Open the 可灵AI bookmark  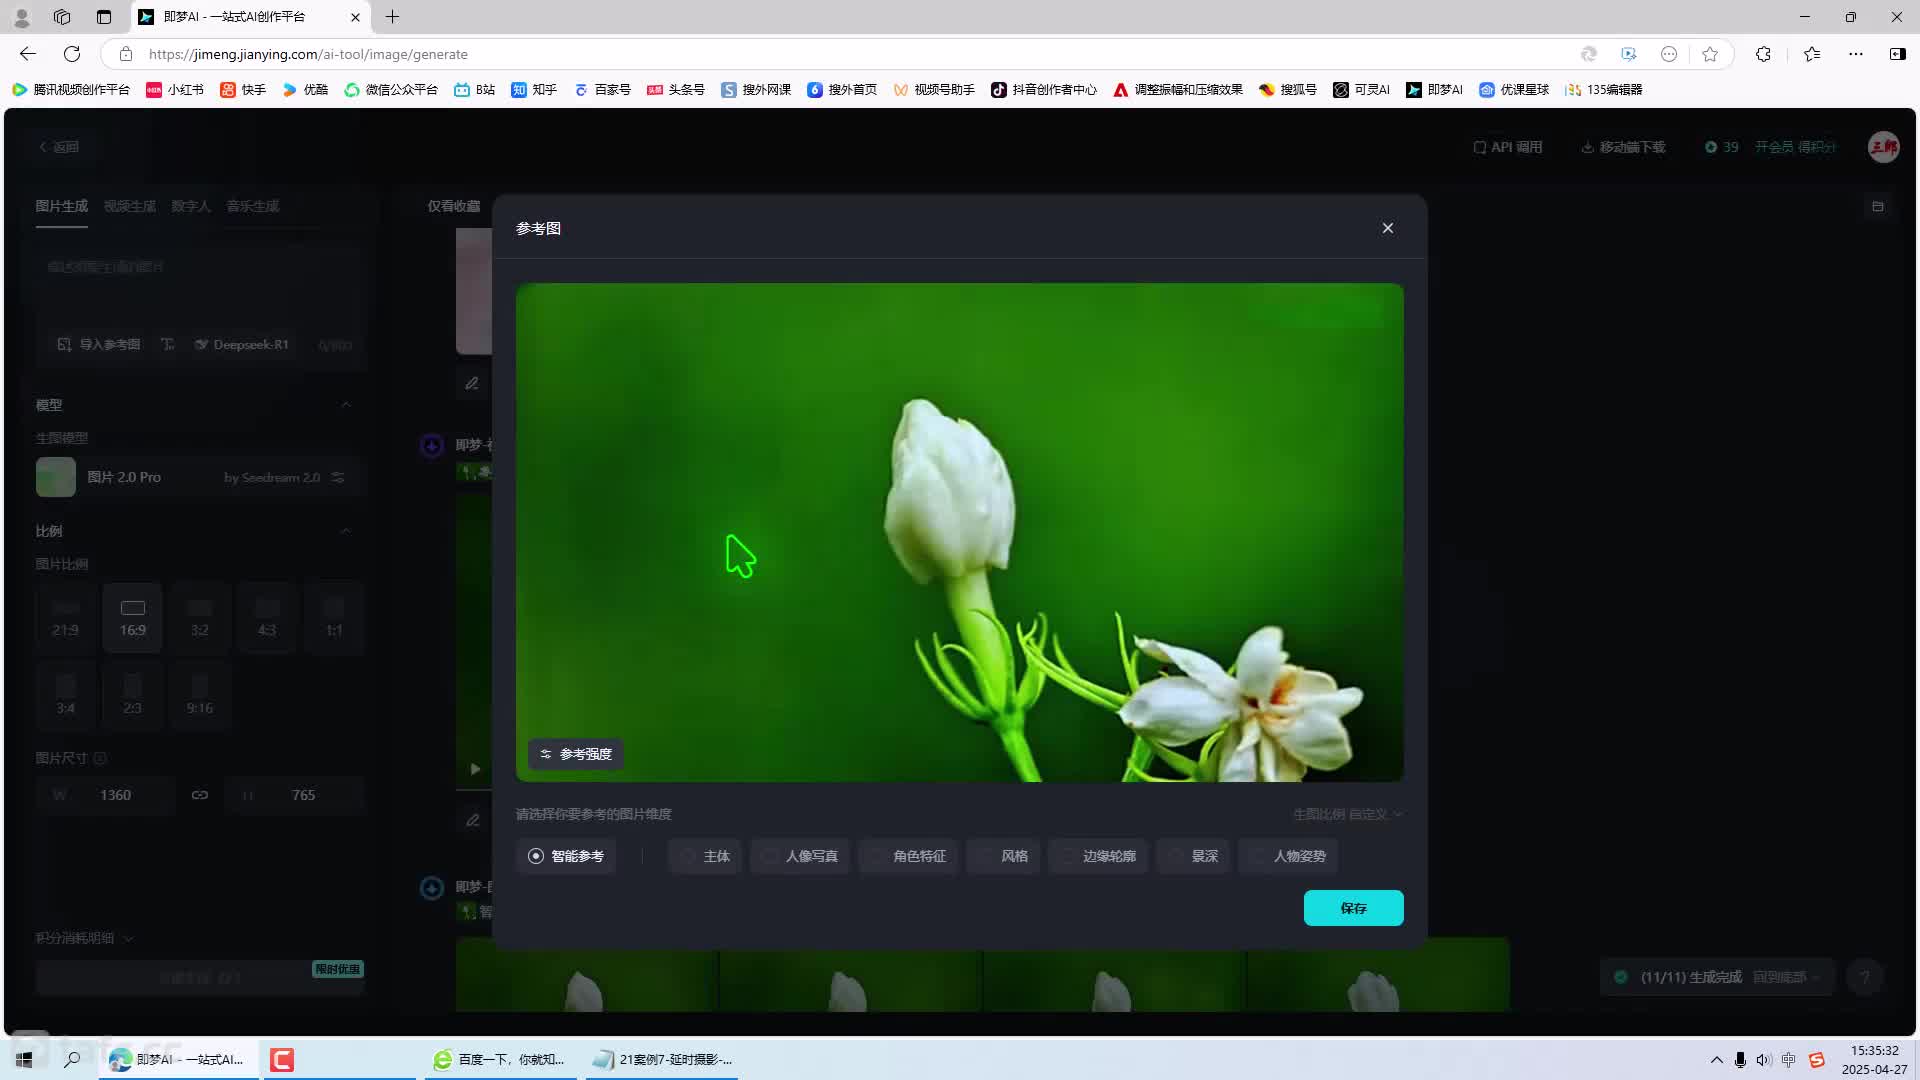tap(1361, 89)
